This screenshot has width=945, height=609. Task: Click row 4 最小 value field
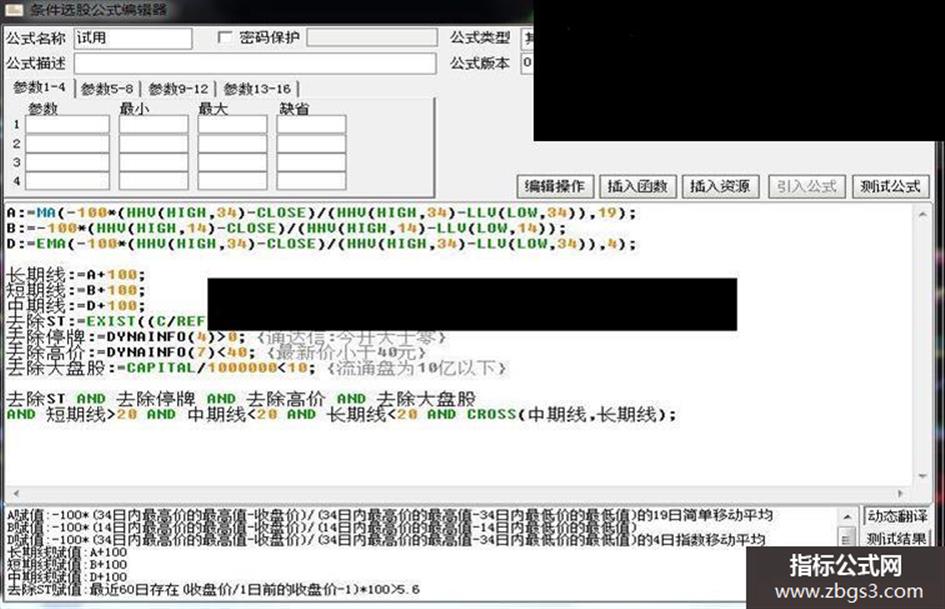coord(154,181)
